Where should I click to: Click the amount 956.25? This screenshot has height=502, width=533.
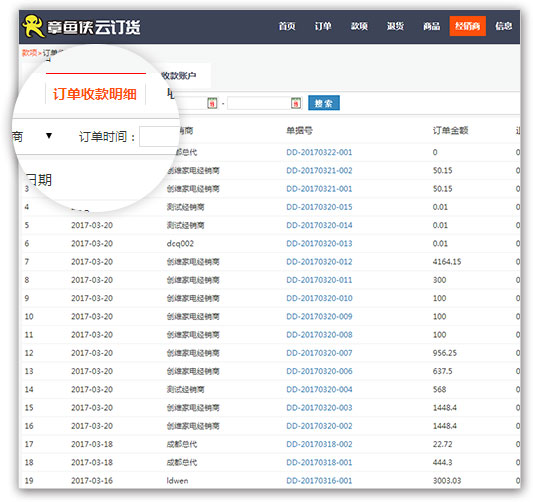[x=444, y=353]
